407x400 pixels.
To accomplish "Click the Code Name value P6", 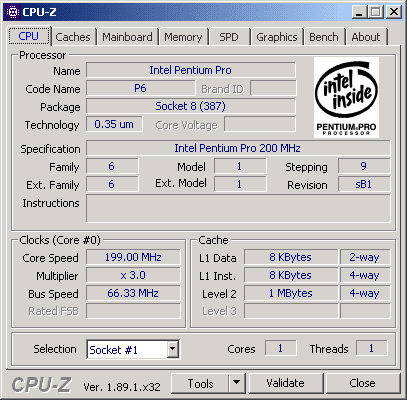I will pyautogui.click(x=140, y=88).
